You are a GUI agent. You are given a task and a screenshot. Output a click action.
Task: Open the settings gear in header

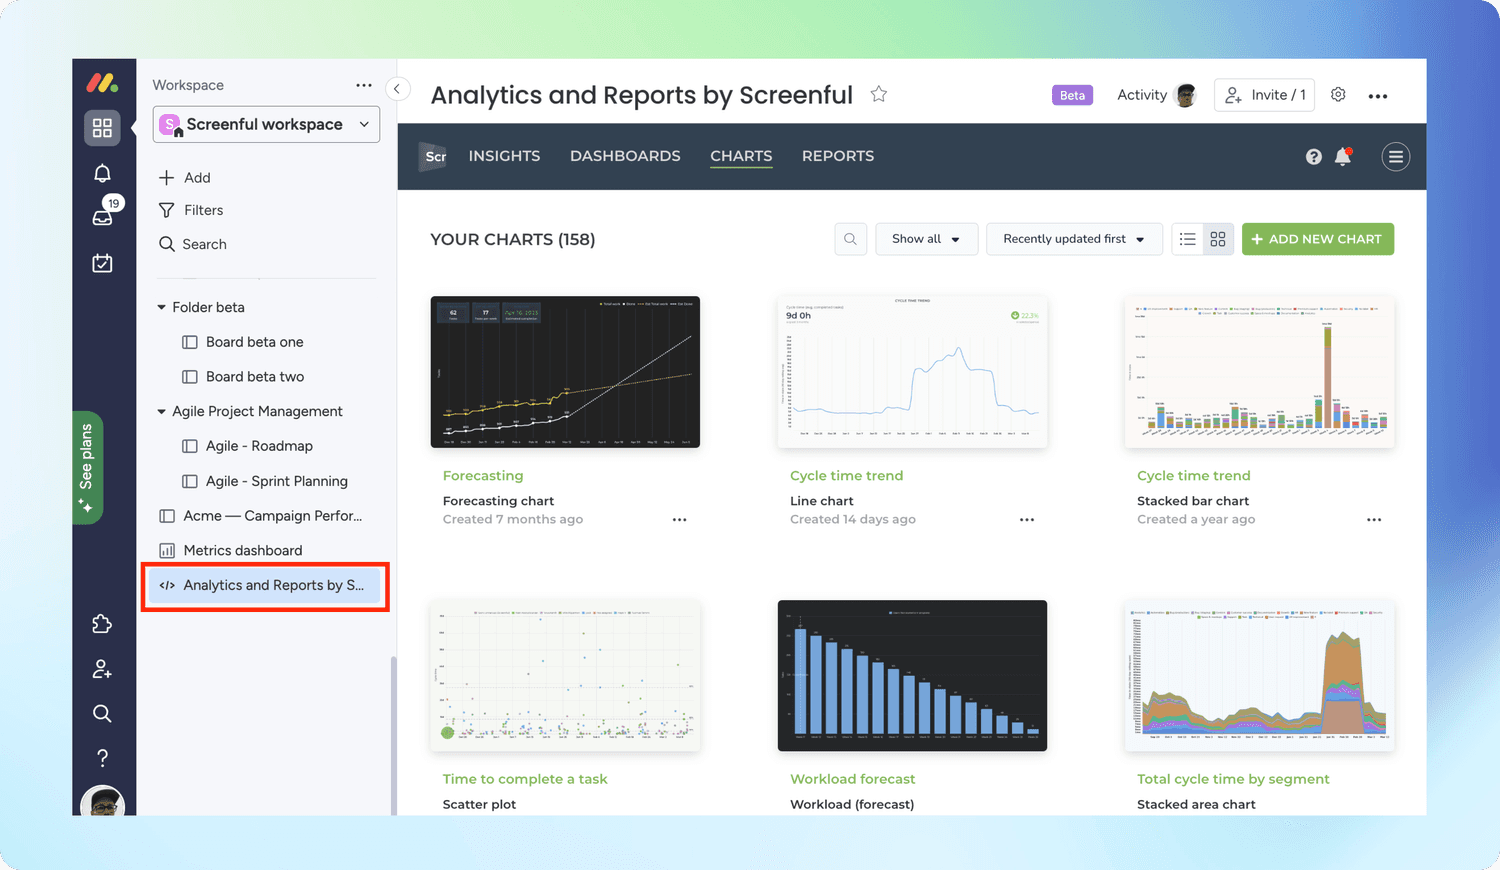point(1338,95)
